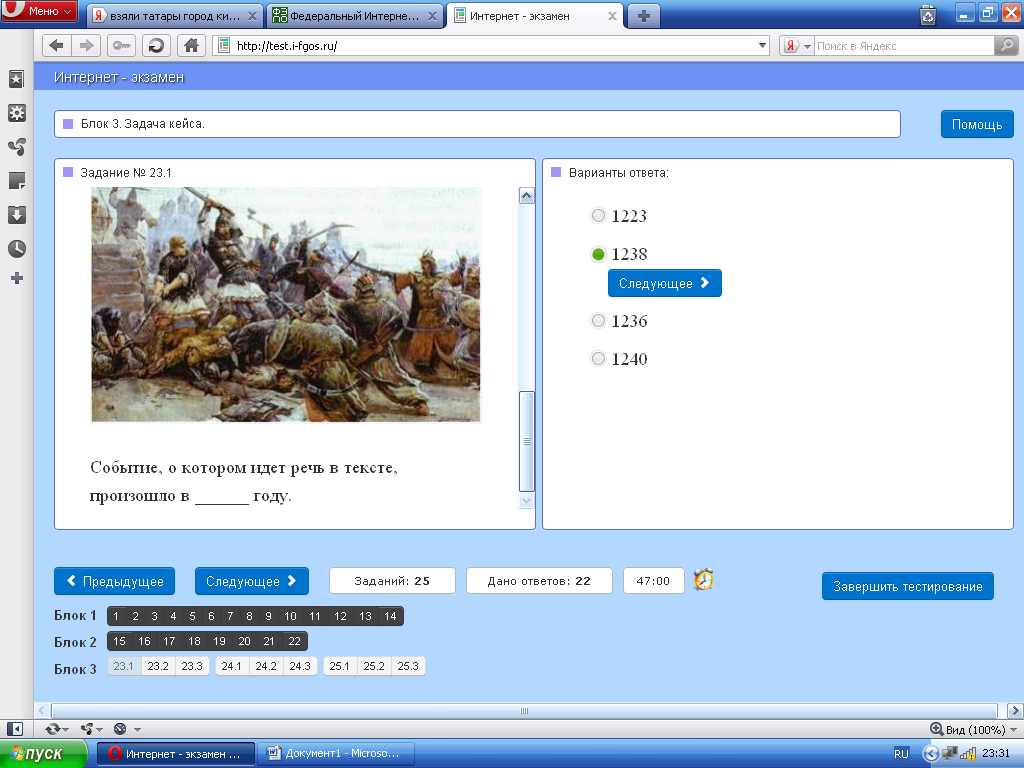Expand the Вид (100%) zoom dropdown
Screen dimensions: 1024x768
1014,729
